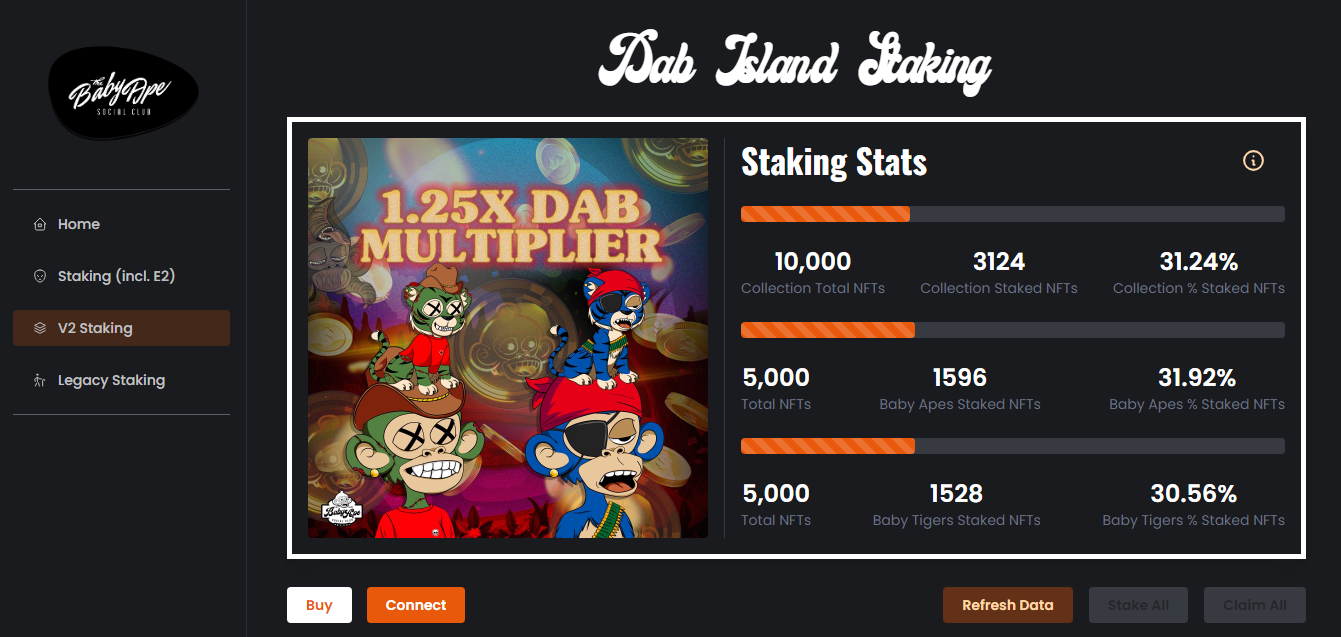Click the Dab Island Staking title
Image resolution: width=1341 pixels, height=637 pixels.
(x=795, y=63)
